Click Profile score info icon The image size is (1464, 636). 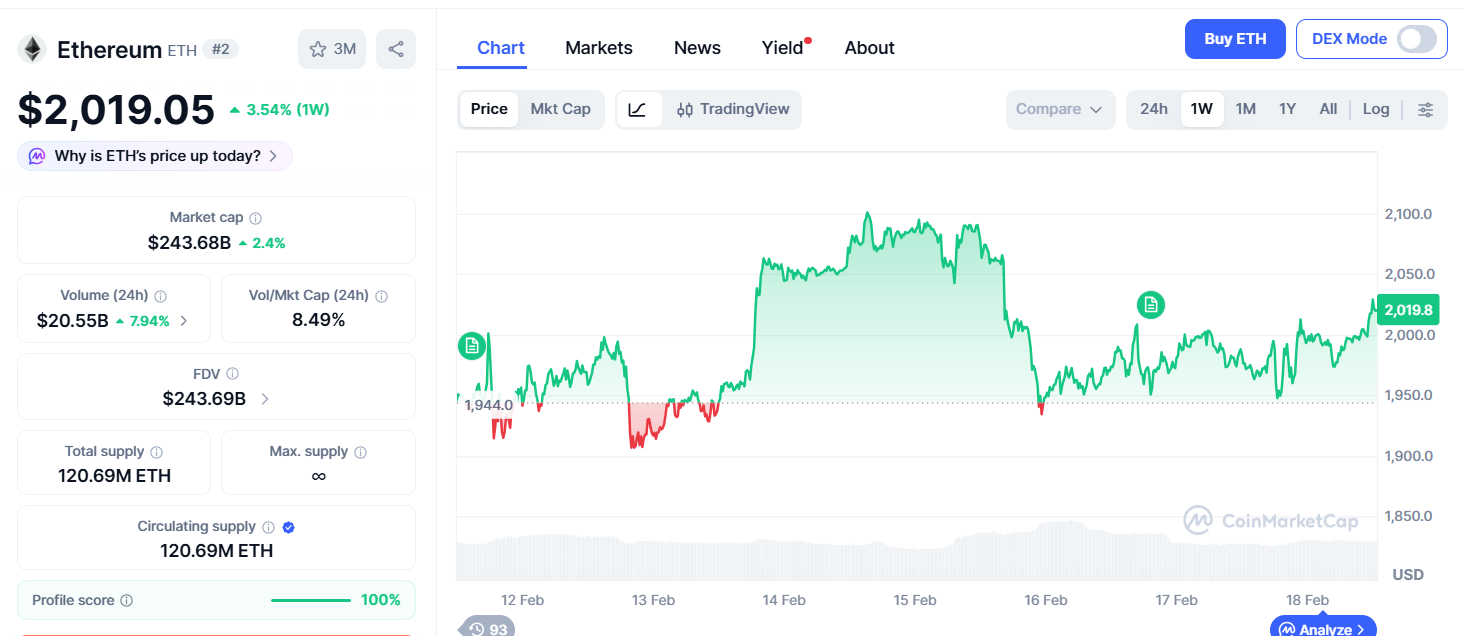(x=127, y=601)
